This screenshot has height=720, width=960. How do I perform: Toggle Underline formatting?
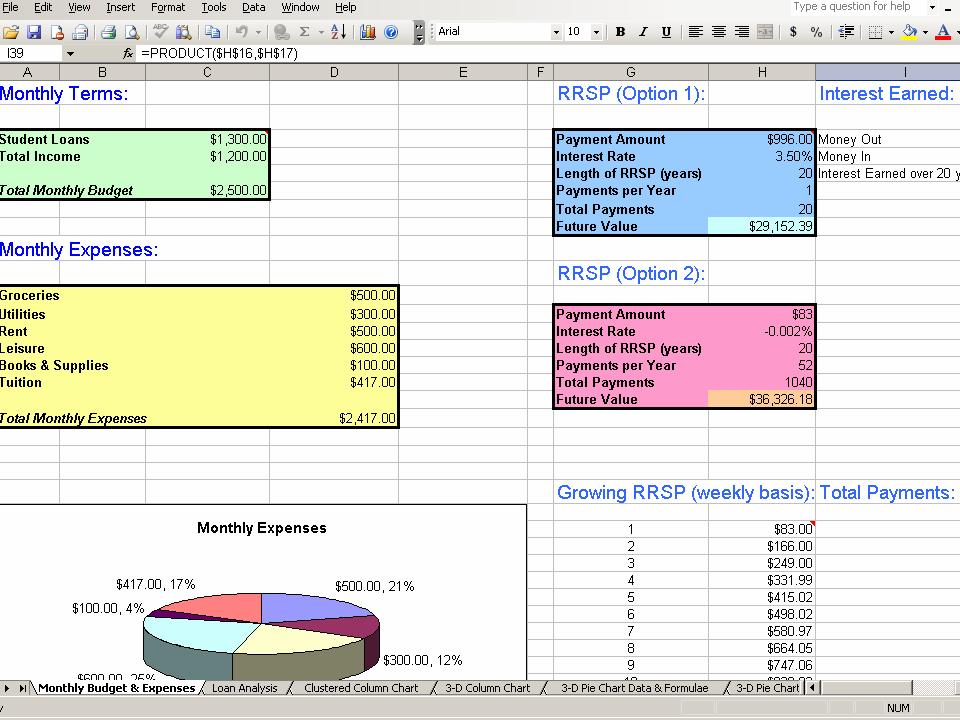666,32
